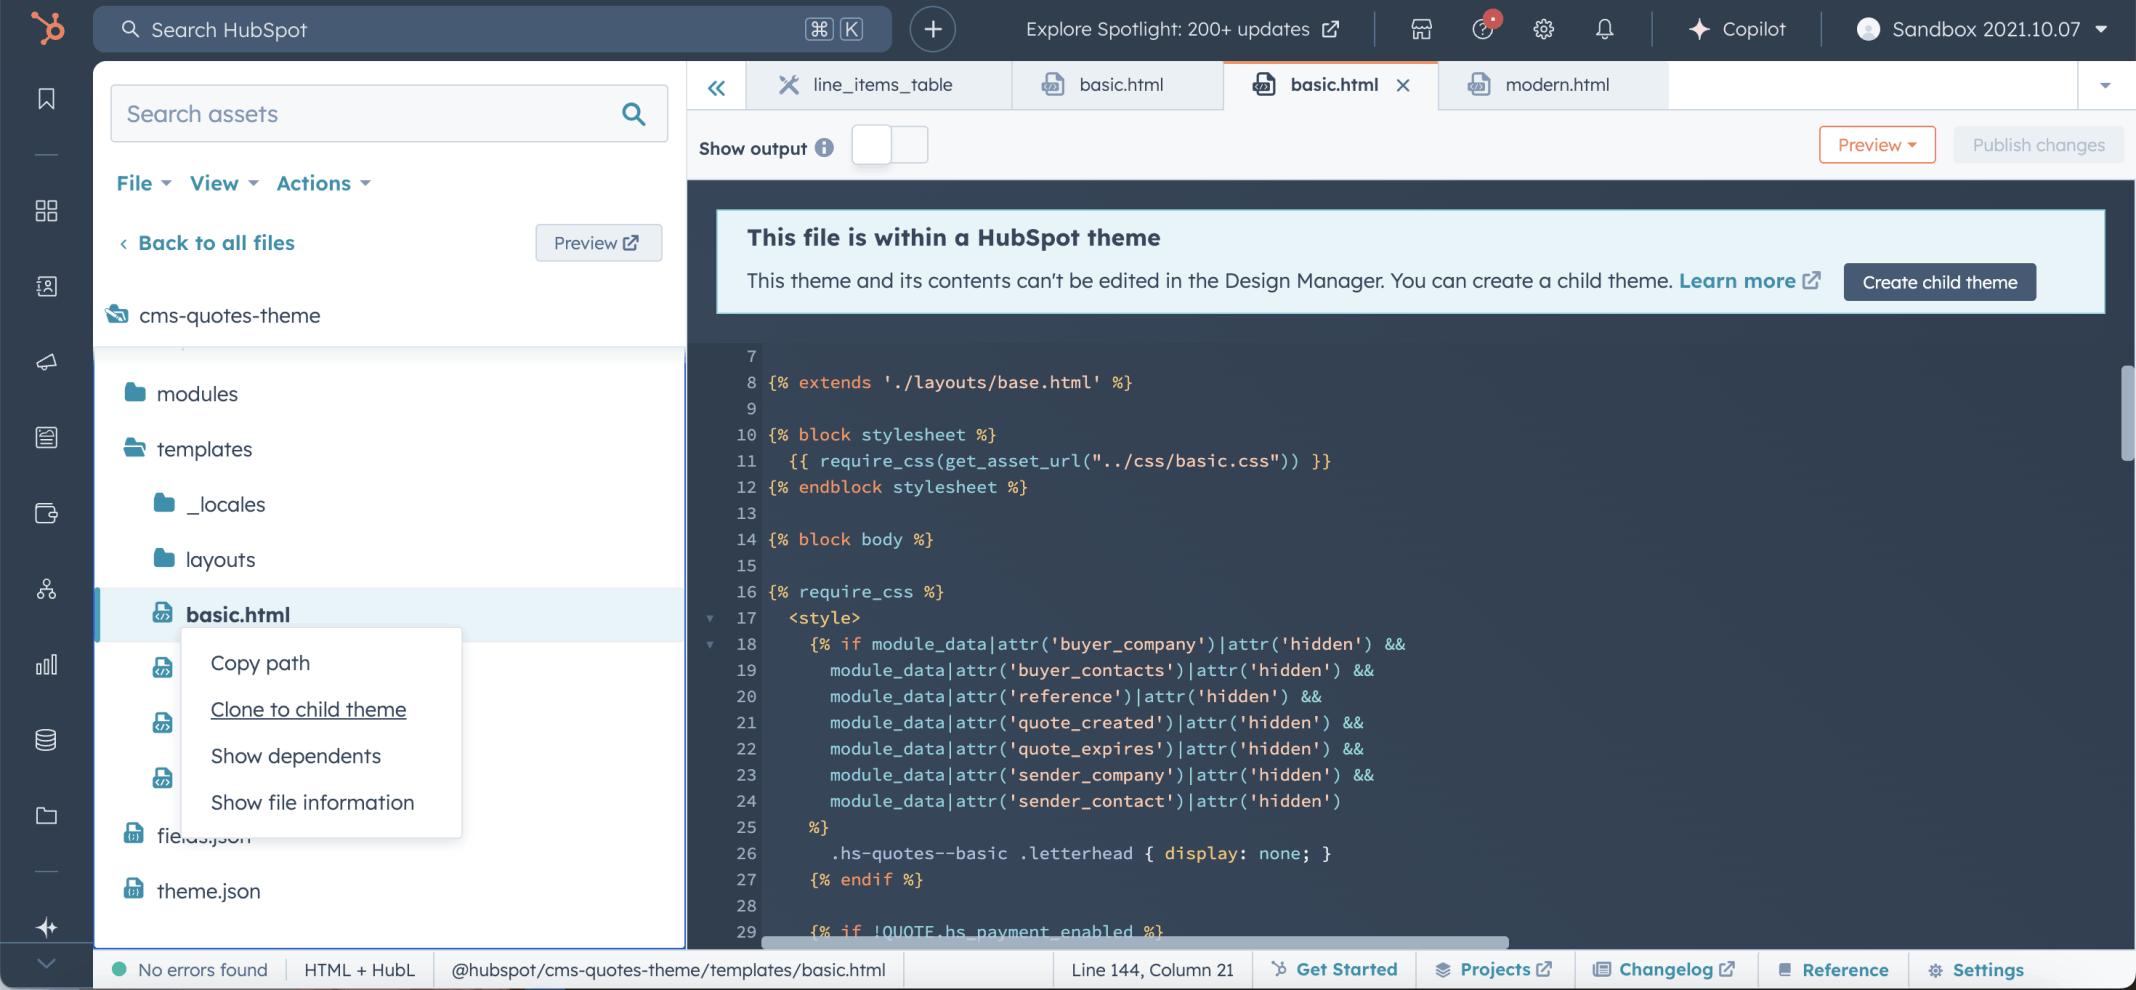Choose Clone to child theme
The height and width of the screenshot is (990, 2136).
(x=308, y=709)
